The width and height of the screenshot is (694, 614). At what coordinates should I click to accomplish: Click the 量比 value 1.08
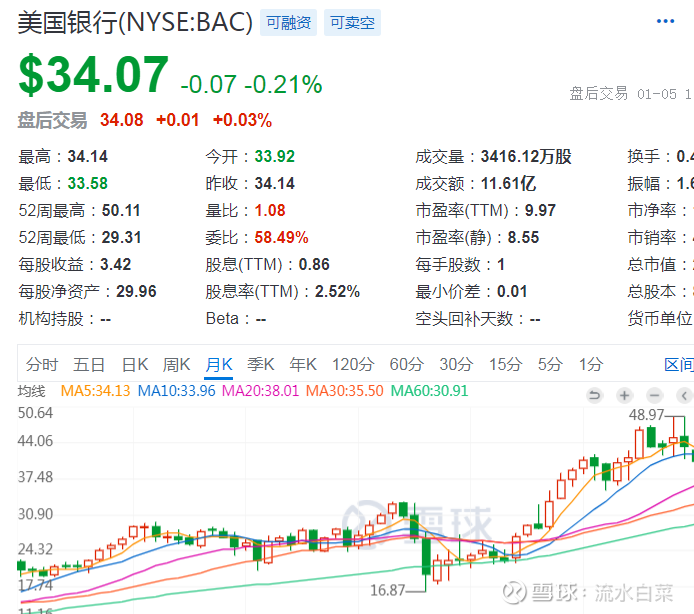[x=270, y=210]
